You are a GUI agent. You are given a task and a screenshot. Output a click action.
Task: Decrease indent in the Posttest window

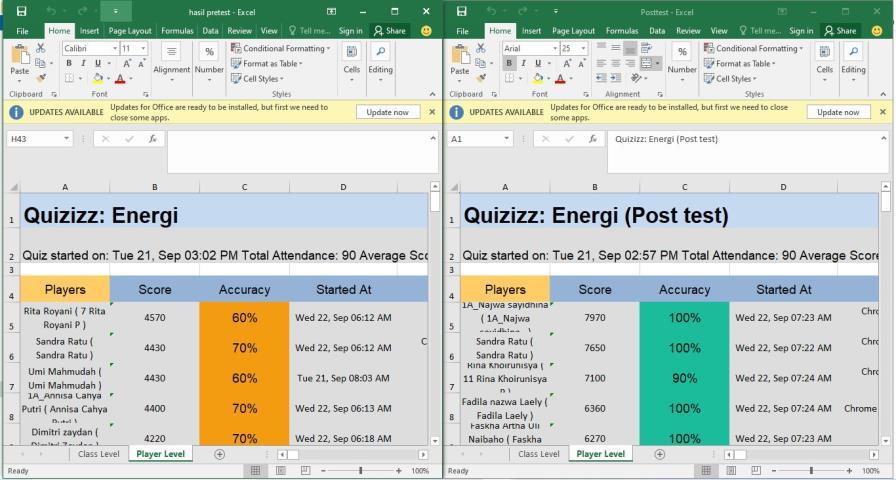click(x=601, y=78)
